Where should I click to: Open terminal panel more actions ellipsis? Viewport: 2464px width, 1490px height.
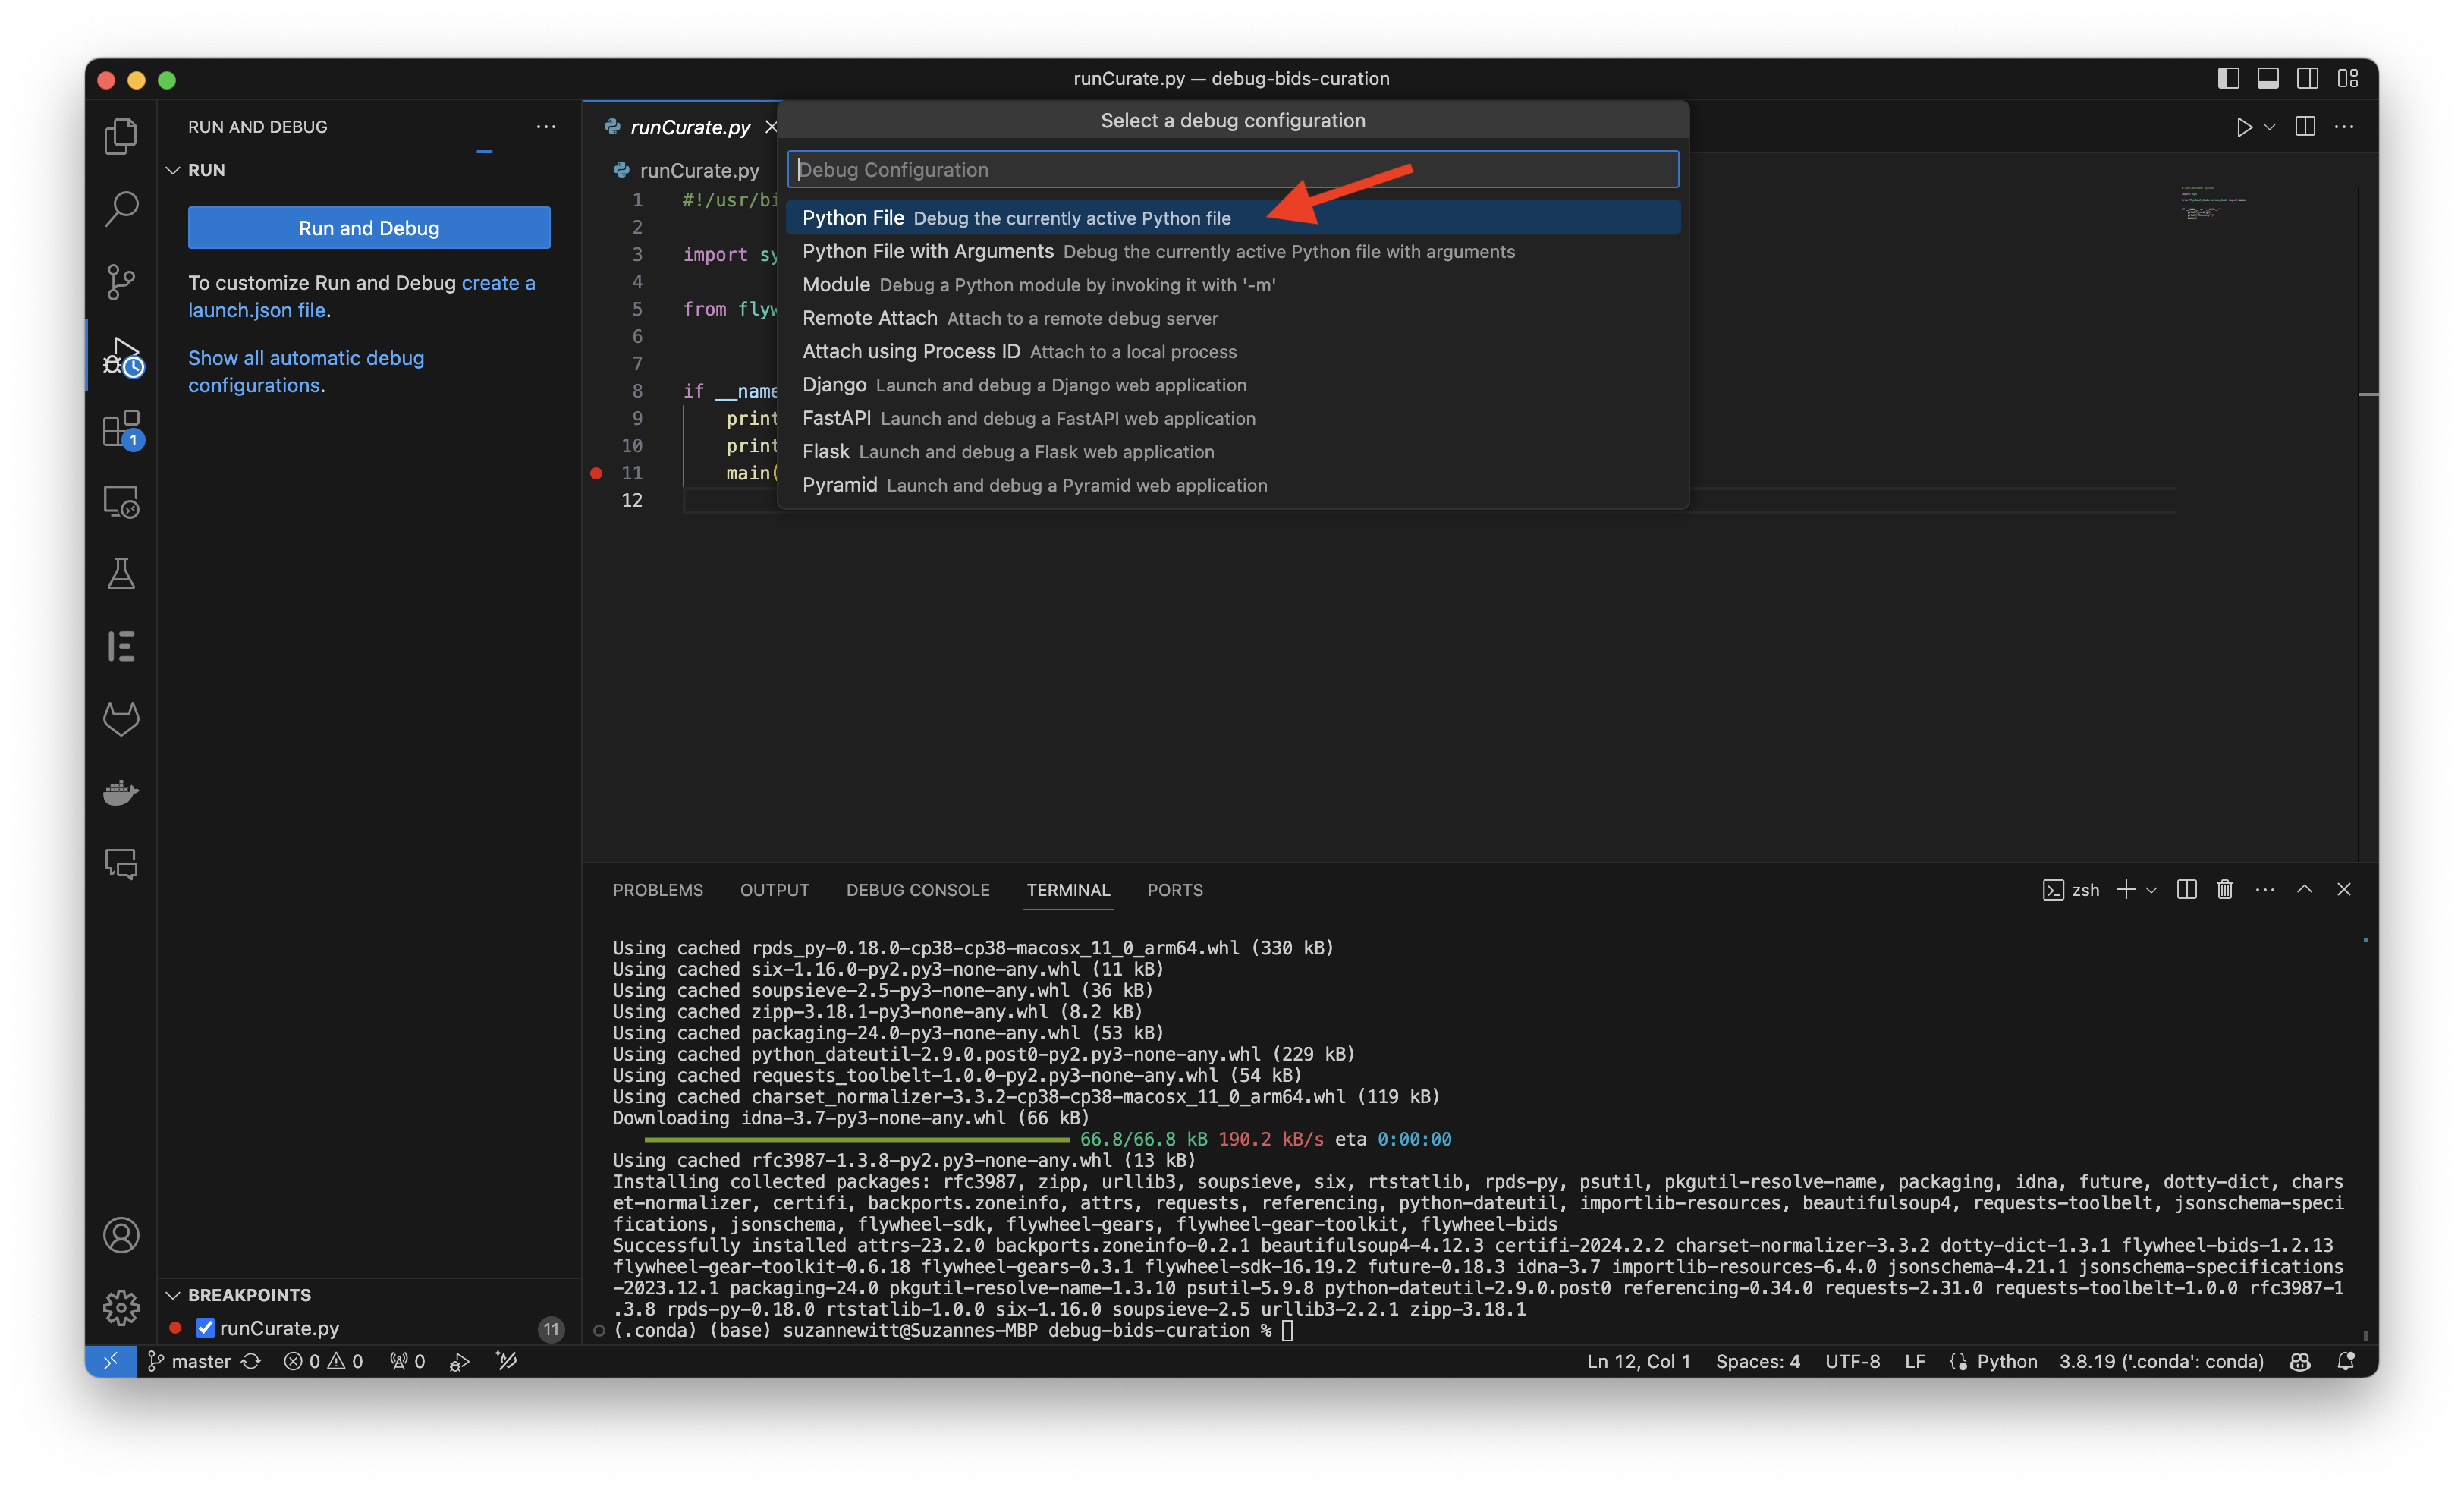click(x=2265, y=889)
